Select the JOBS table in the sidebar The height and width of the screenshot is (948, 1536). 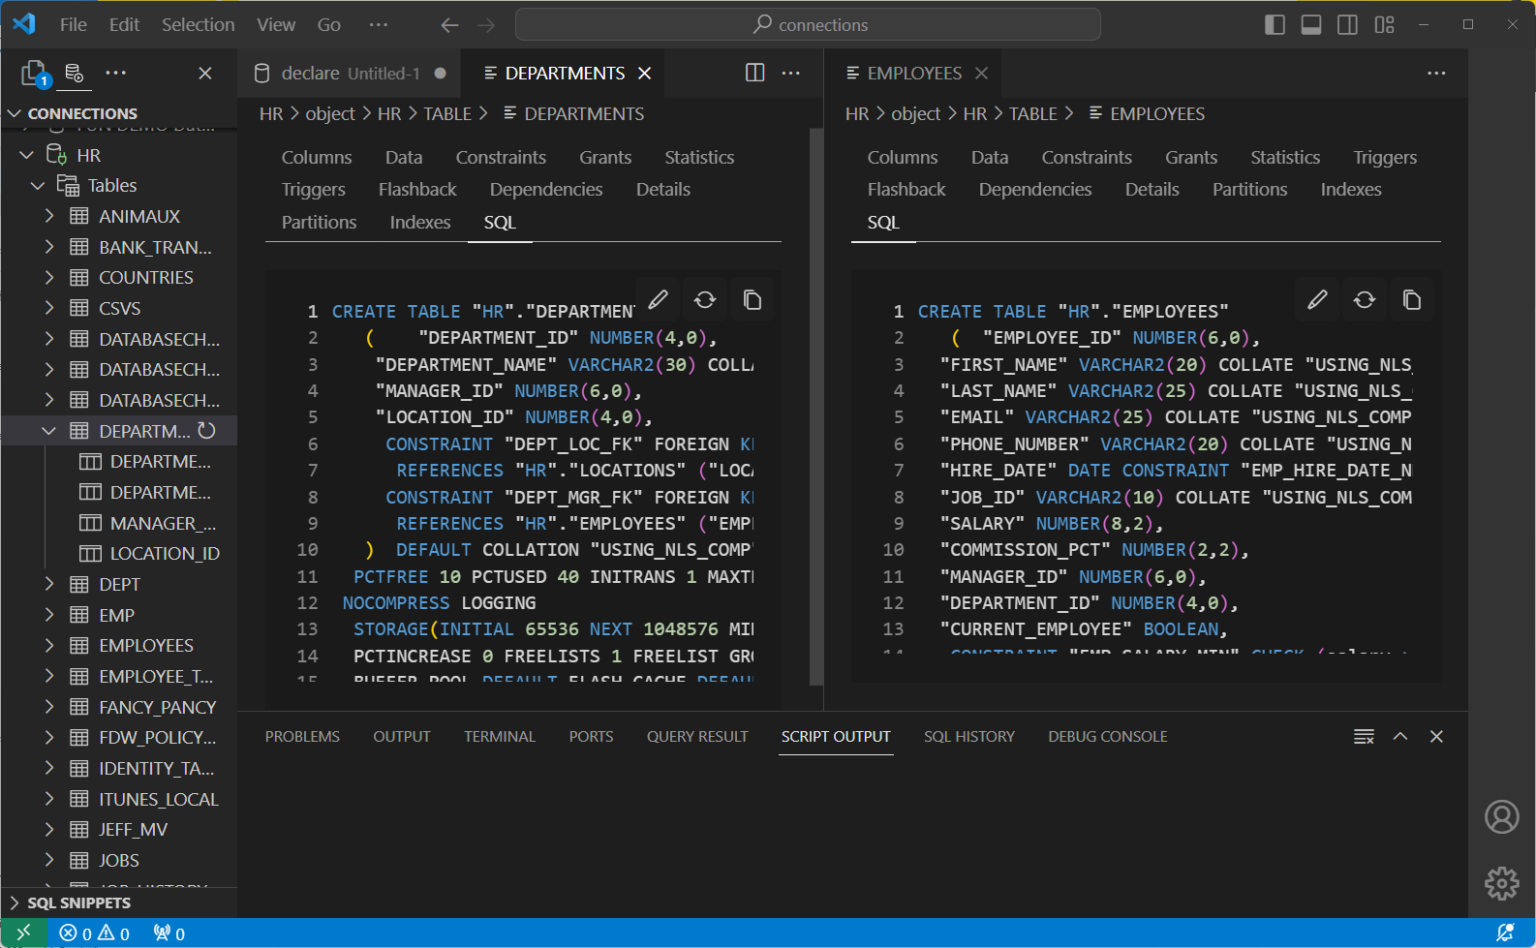(117, 860)
